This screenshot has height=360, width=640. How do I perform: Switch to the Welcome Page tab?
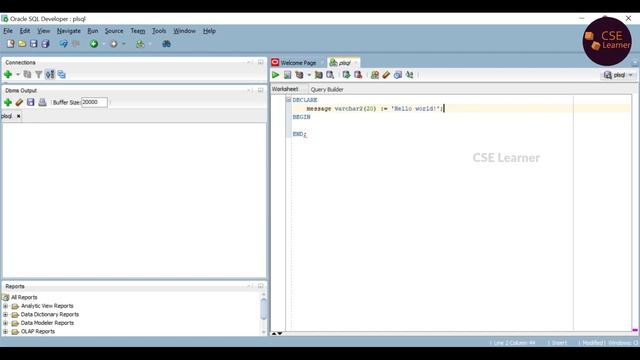tap(298, 62)
